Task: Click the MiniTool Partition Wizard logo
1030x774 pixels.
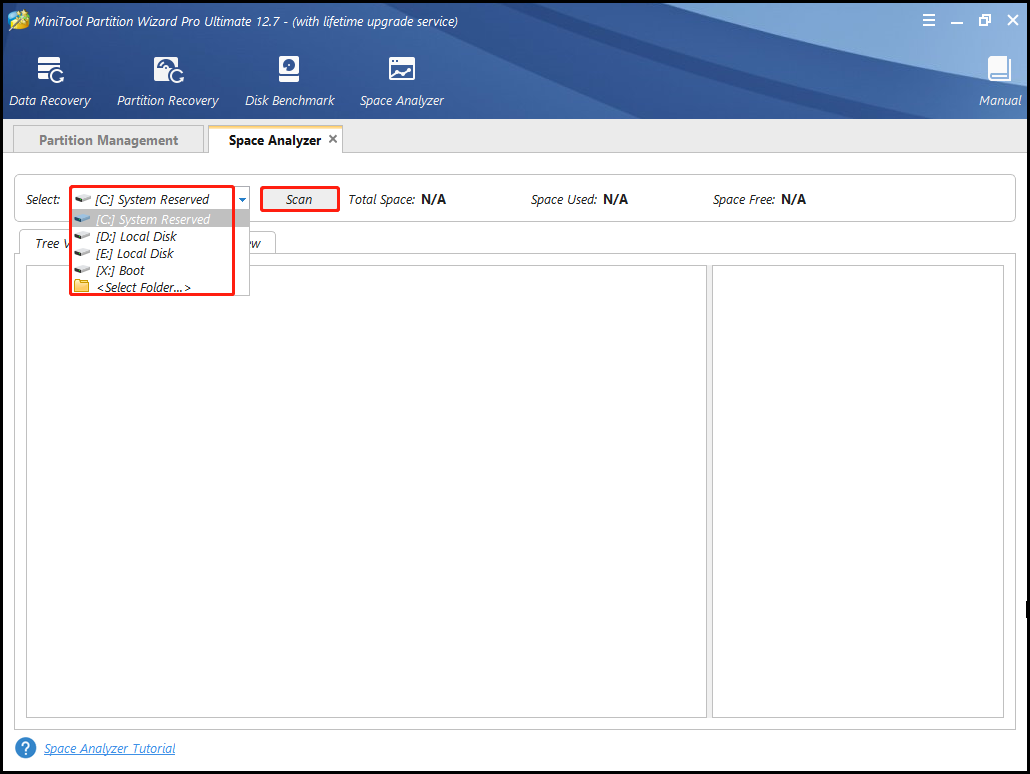Action: coord(17,19)
